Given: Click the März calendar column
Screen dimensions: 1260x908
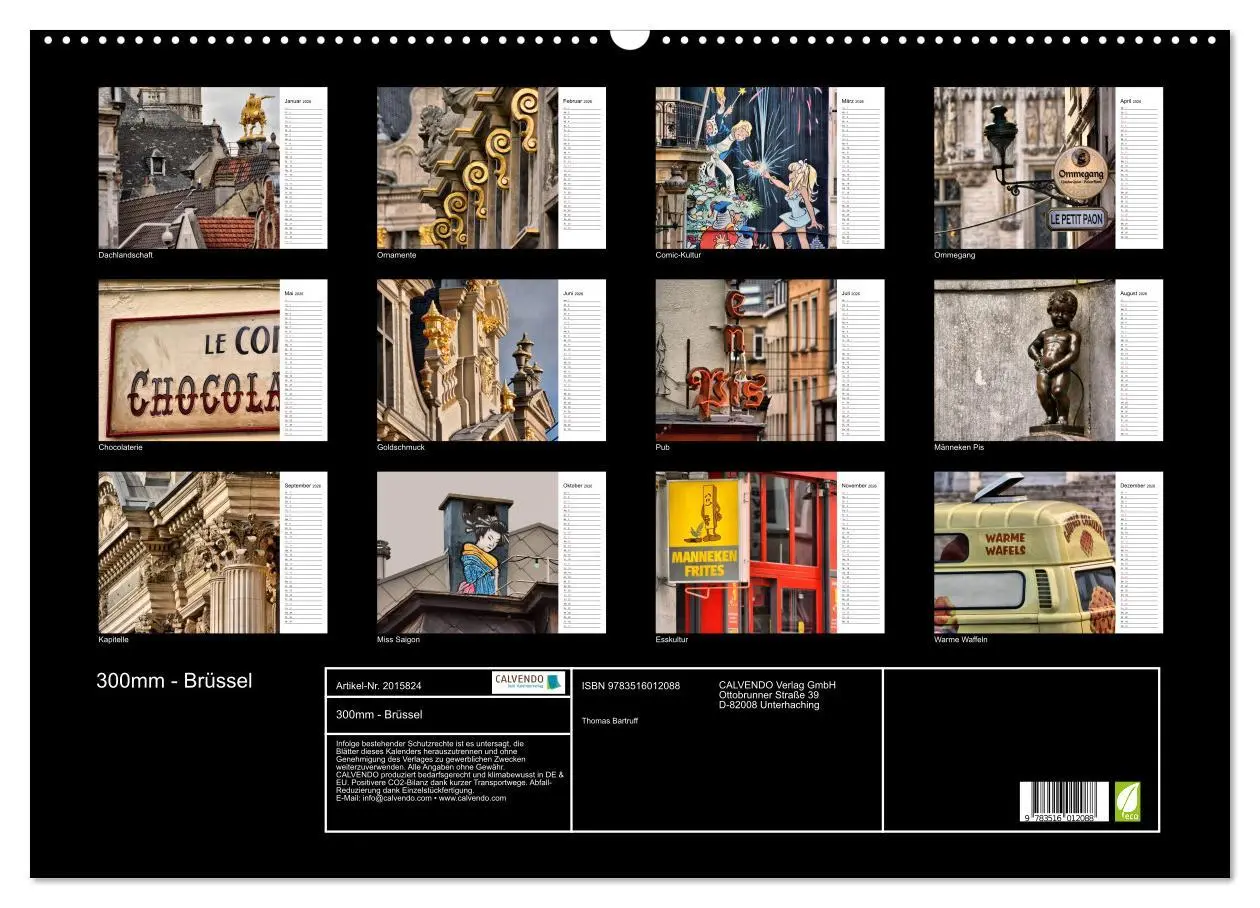Looking at the screenshot, I should click(x=861, y=168).
